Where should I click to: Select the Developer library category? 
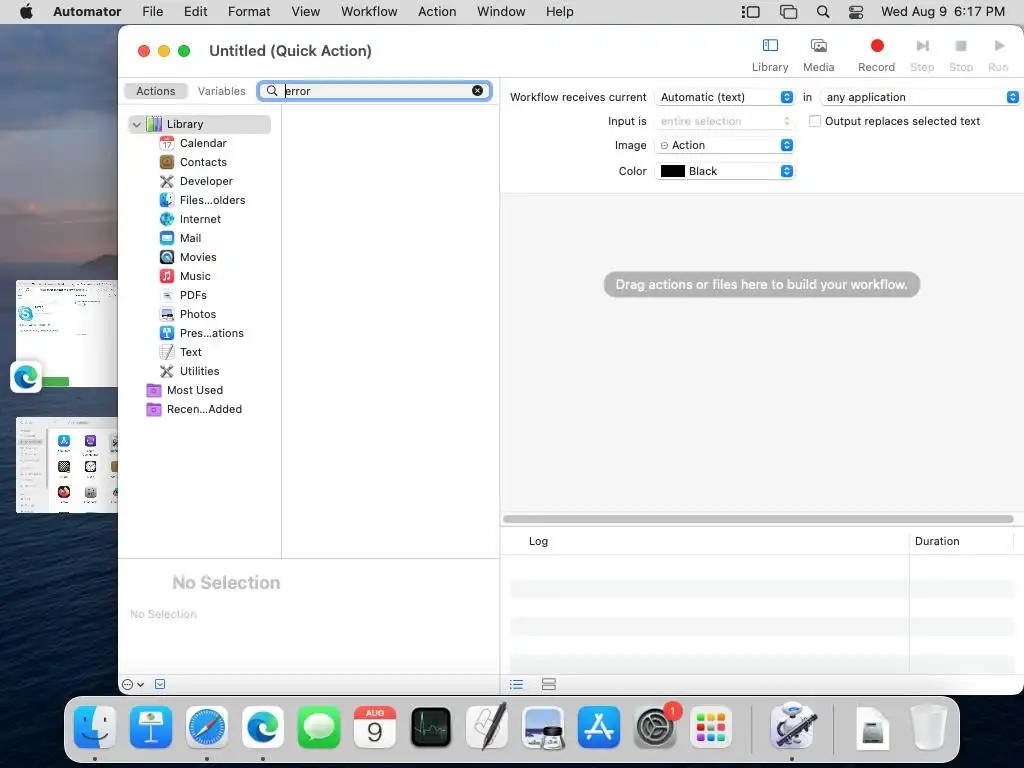point(206,181)
